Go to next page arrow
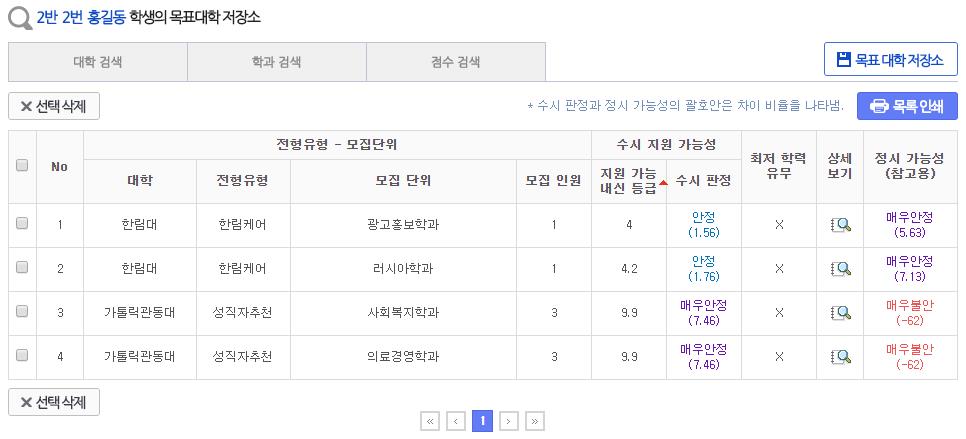The width and height of the screenshot is (966, 439). tap(508, 421)
